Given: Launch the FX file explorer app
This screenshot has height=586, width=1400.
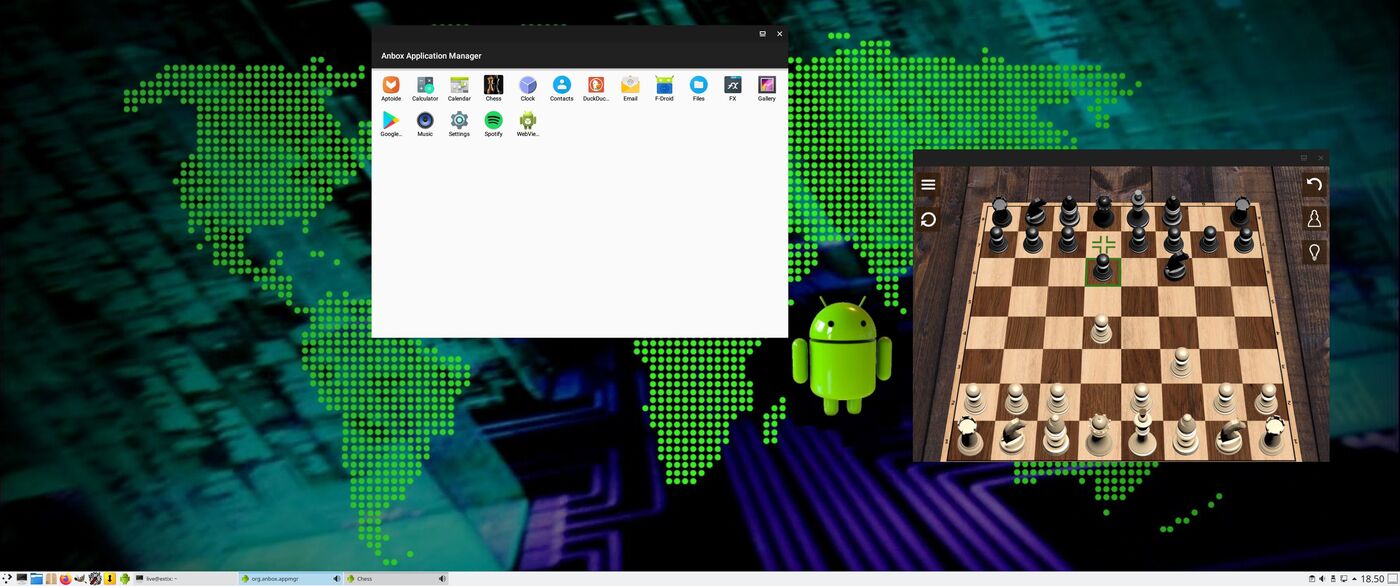Looking at the screenshot, I should pyautogui.click(x=732, y=86).
